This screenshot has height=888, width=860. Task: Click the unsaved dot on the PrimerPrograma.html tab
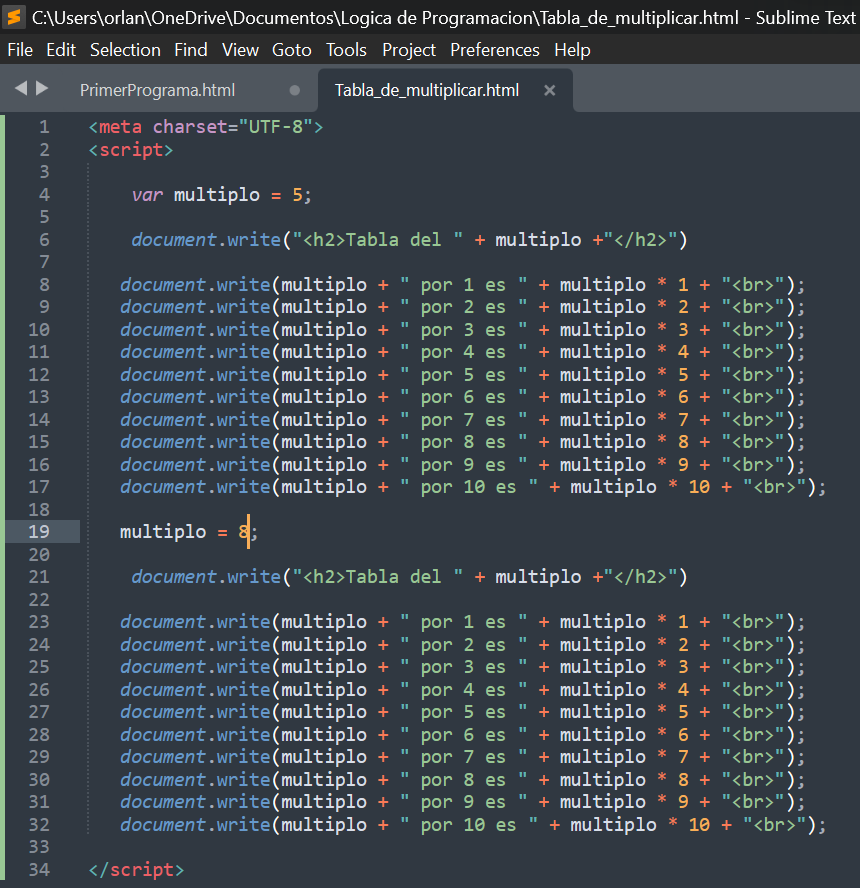pos(294,90)
